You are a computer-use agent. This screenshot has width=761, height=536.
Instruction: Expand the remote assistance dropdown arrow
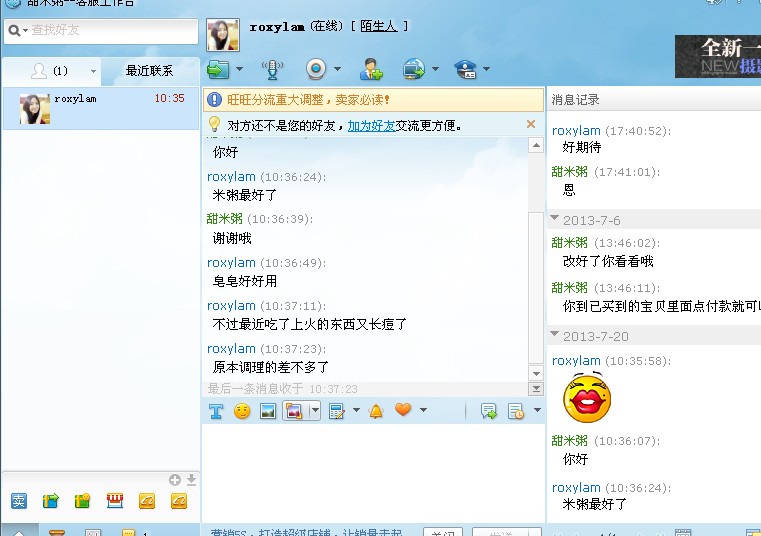click(435, 69)
